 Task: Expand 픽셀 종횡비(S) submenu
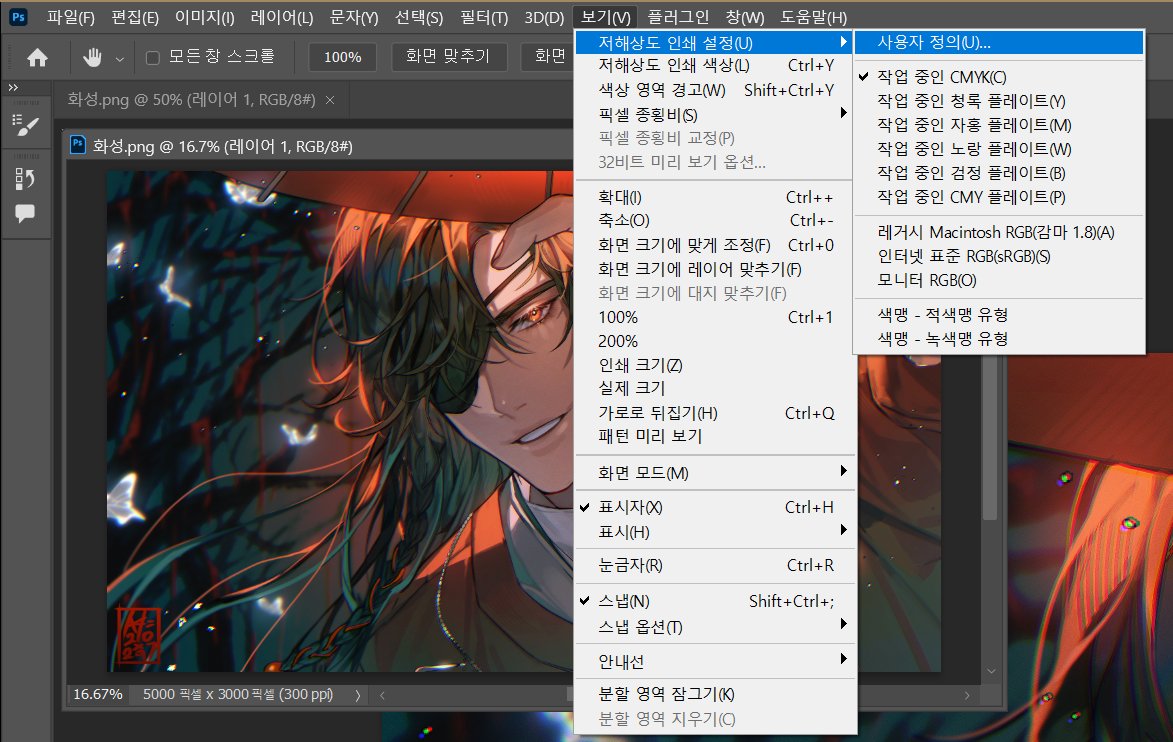tap(714, 114)
